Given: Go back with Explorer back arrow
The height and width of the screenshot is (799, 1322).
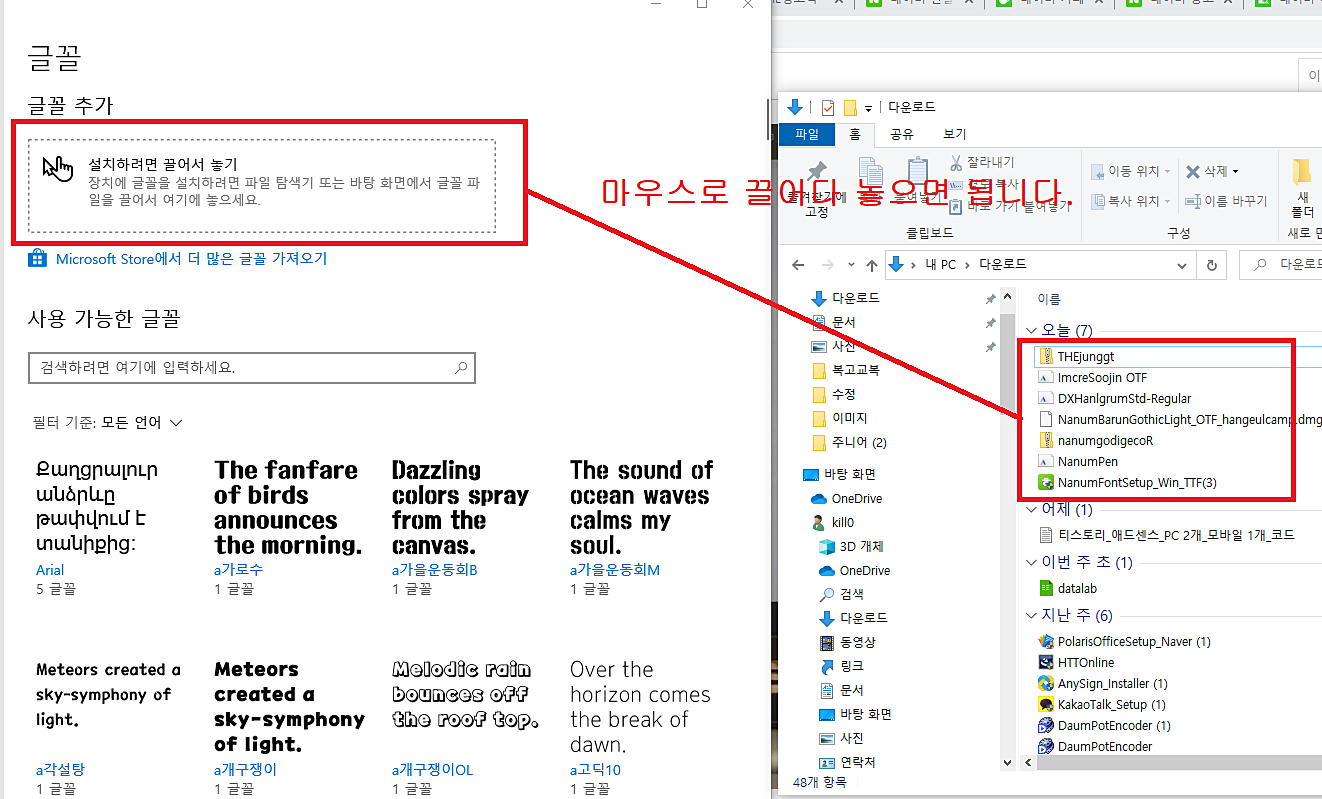Looking at the screenshot, I should pos(798,265).
